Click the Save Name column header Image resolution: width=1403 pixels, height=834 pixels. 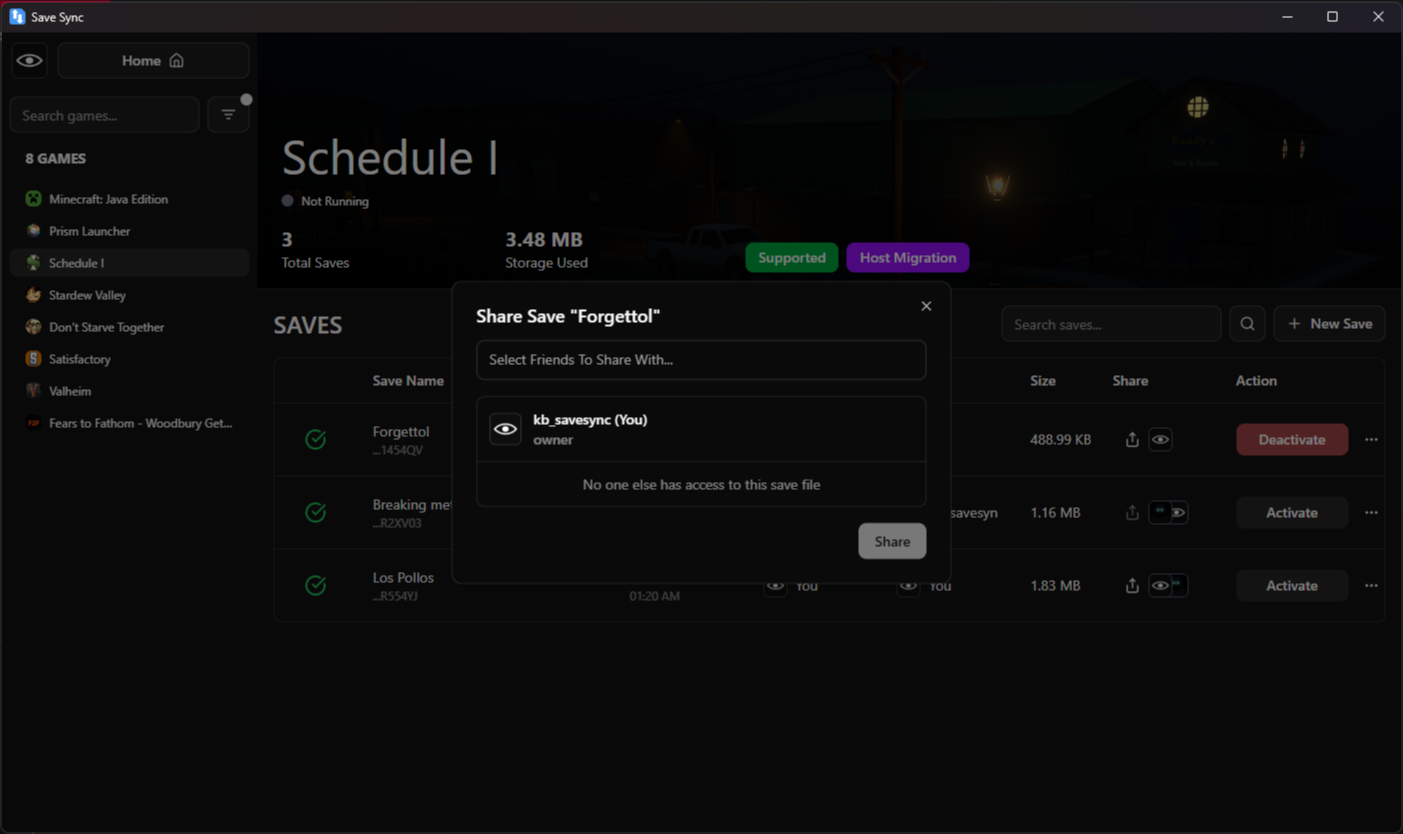click(x=408, y=381)
